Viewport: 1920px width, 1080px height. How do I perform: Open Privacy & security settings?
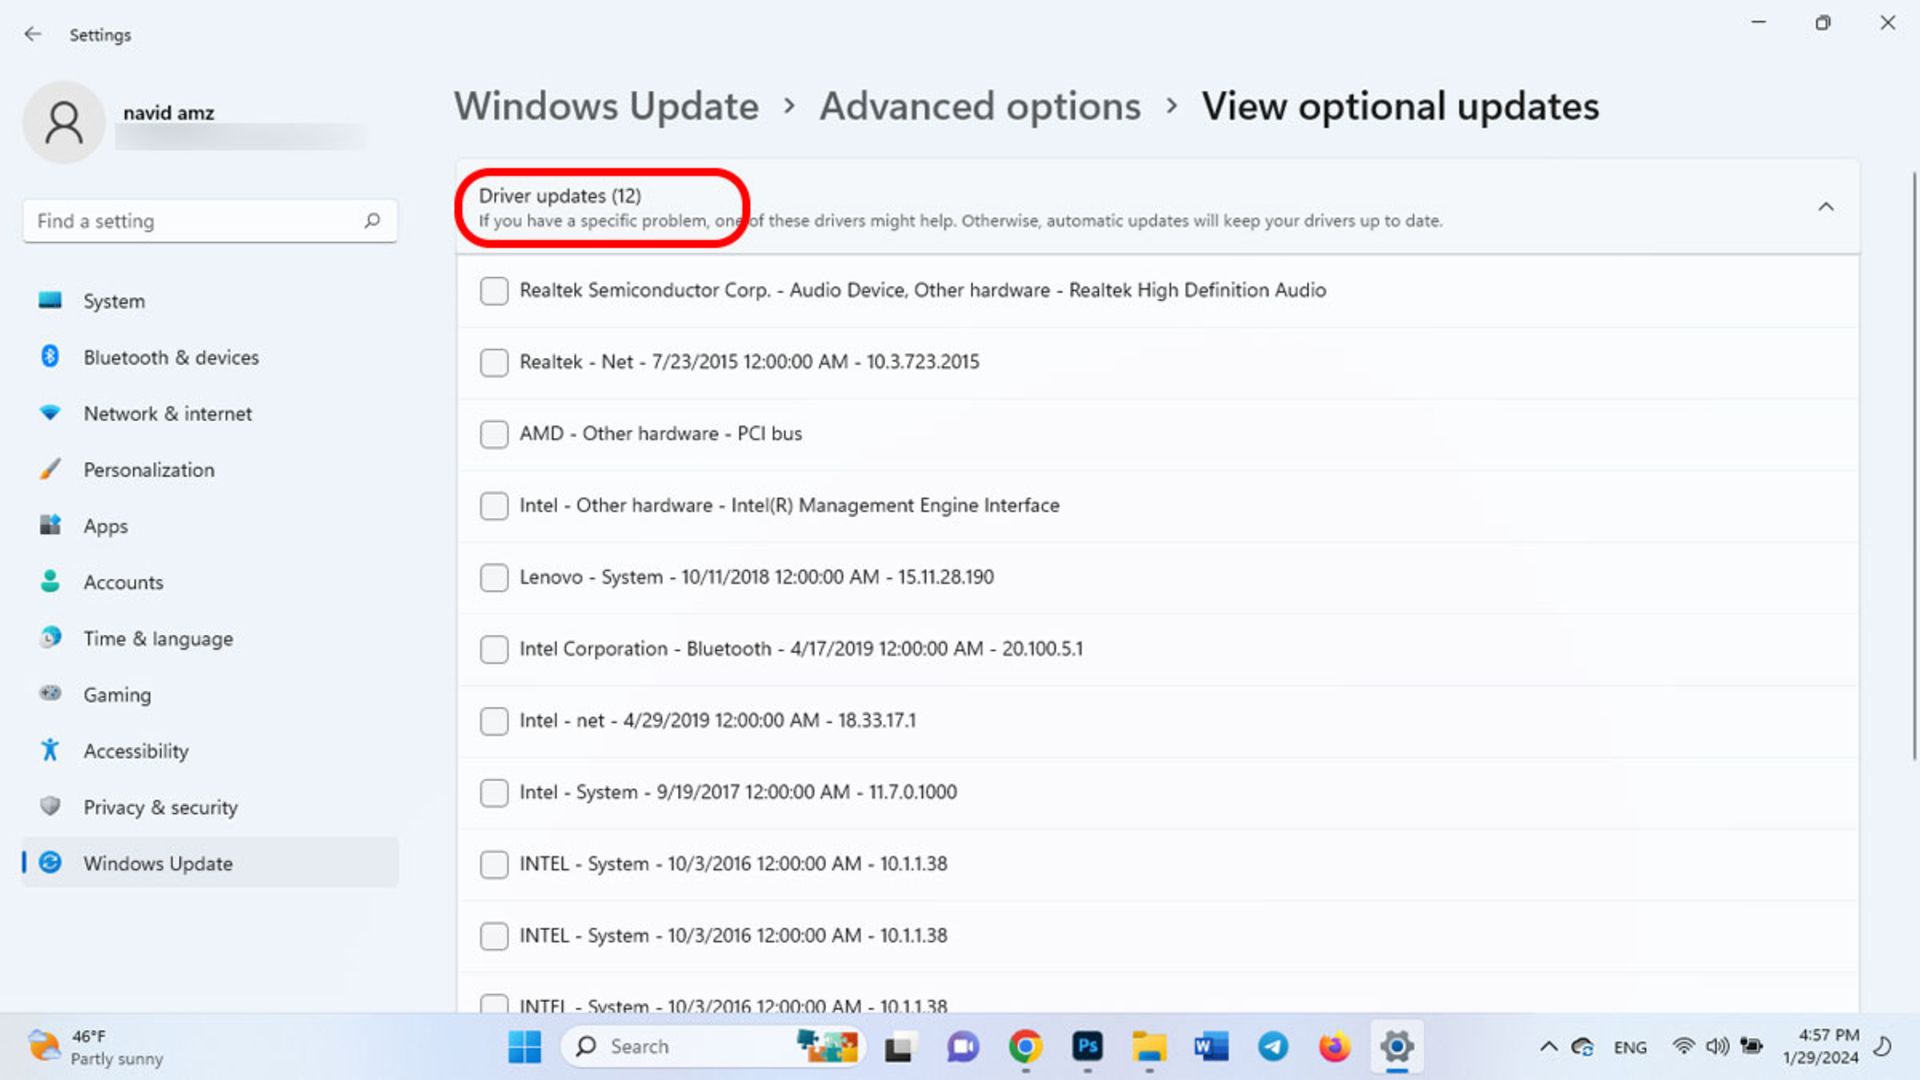pos(210,807)
